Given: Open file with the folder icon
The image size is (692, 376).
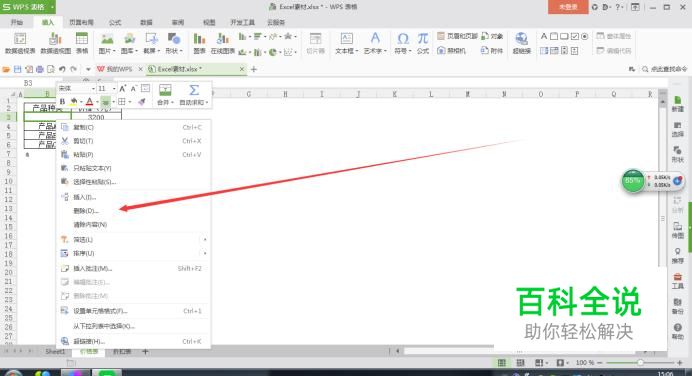Looking at the screenshot, I should 6,69.
